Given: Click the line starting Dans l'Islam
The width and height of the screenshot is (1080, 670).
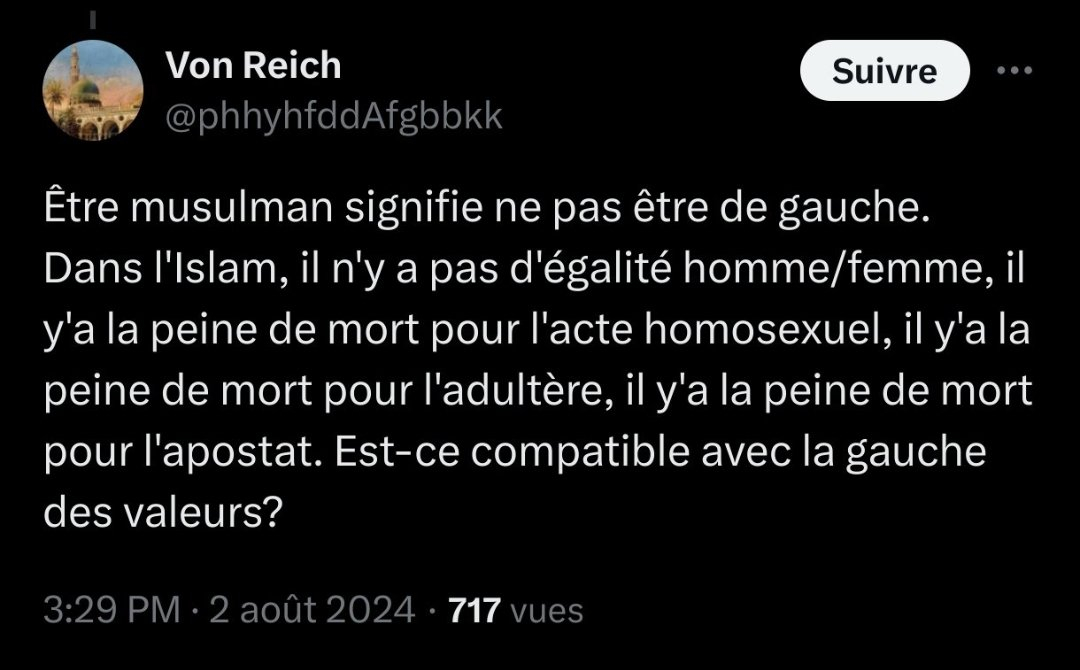Looking at the screenshot, I should [x=534, y=269].
